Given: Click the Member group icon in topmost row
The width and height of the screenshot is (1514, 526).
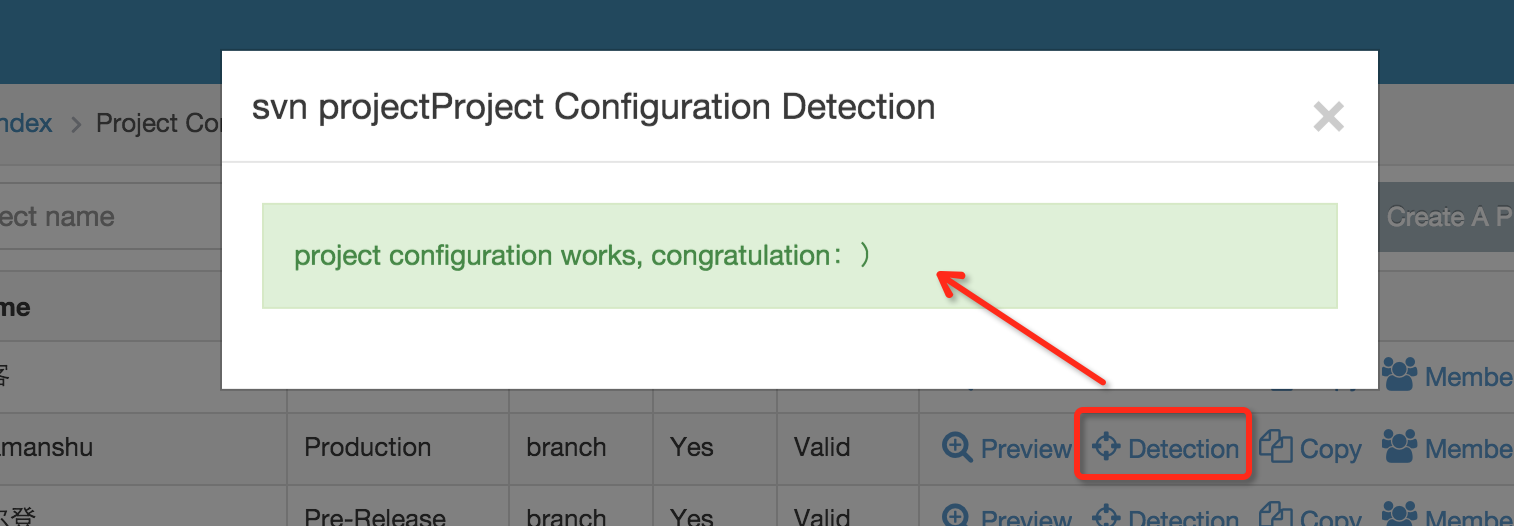Looking at the screenshot, I should click(1400, 375).
